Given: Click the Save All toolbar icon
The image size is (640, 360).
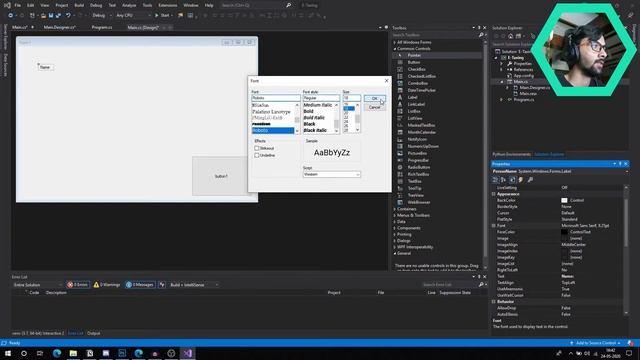Looking at the screenshot, I should pos(58,16).
